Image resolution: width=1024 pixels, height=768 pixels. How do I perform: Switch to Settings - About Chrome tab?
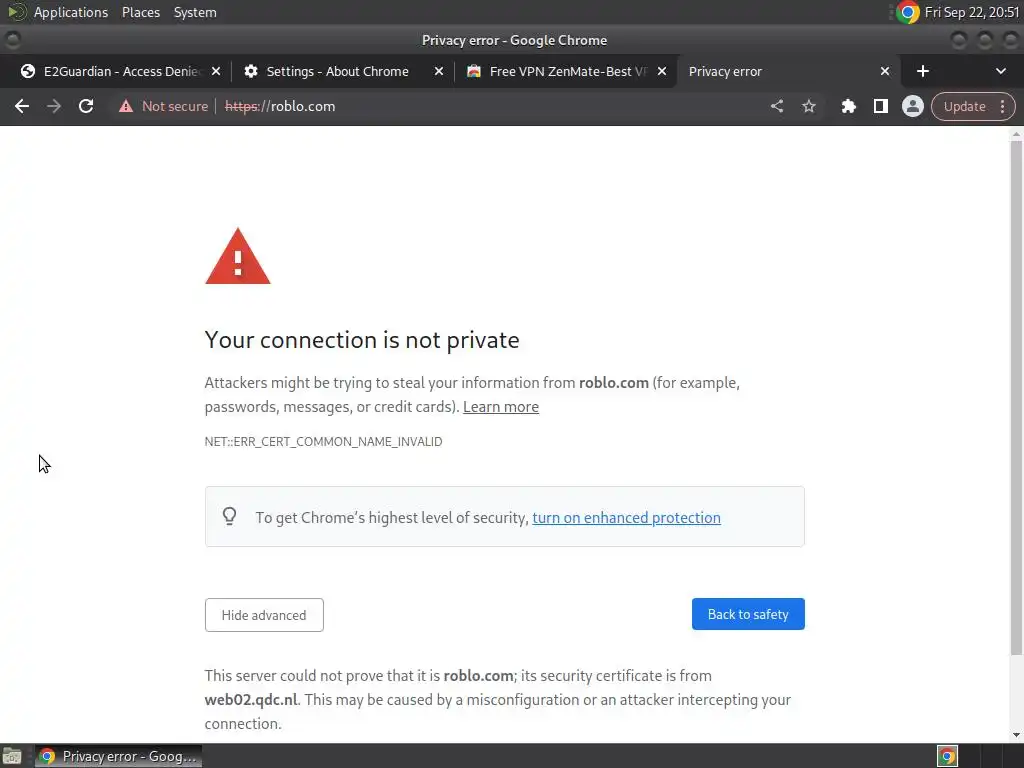pyautogui.click(x=336, y=71)
